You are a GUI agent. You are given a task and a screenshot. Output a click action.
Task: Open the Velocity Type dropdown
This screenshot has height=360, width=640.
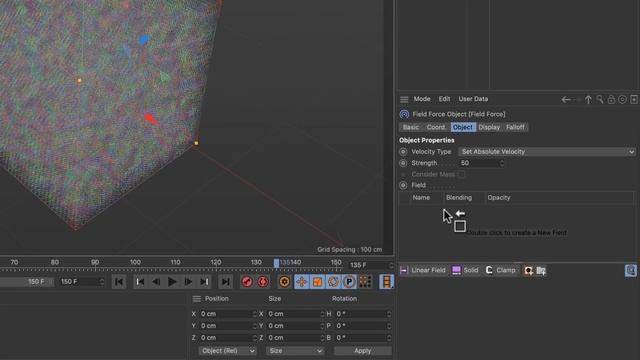coord(547,151)
